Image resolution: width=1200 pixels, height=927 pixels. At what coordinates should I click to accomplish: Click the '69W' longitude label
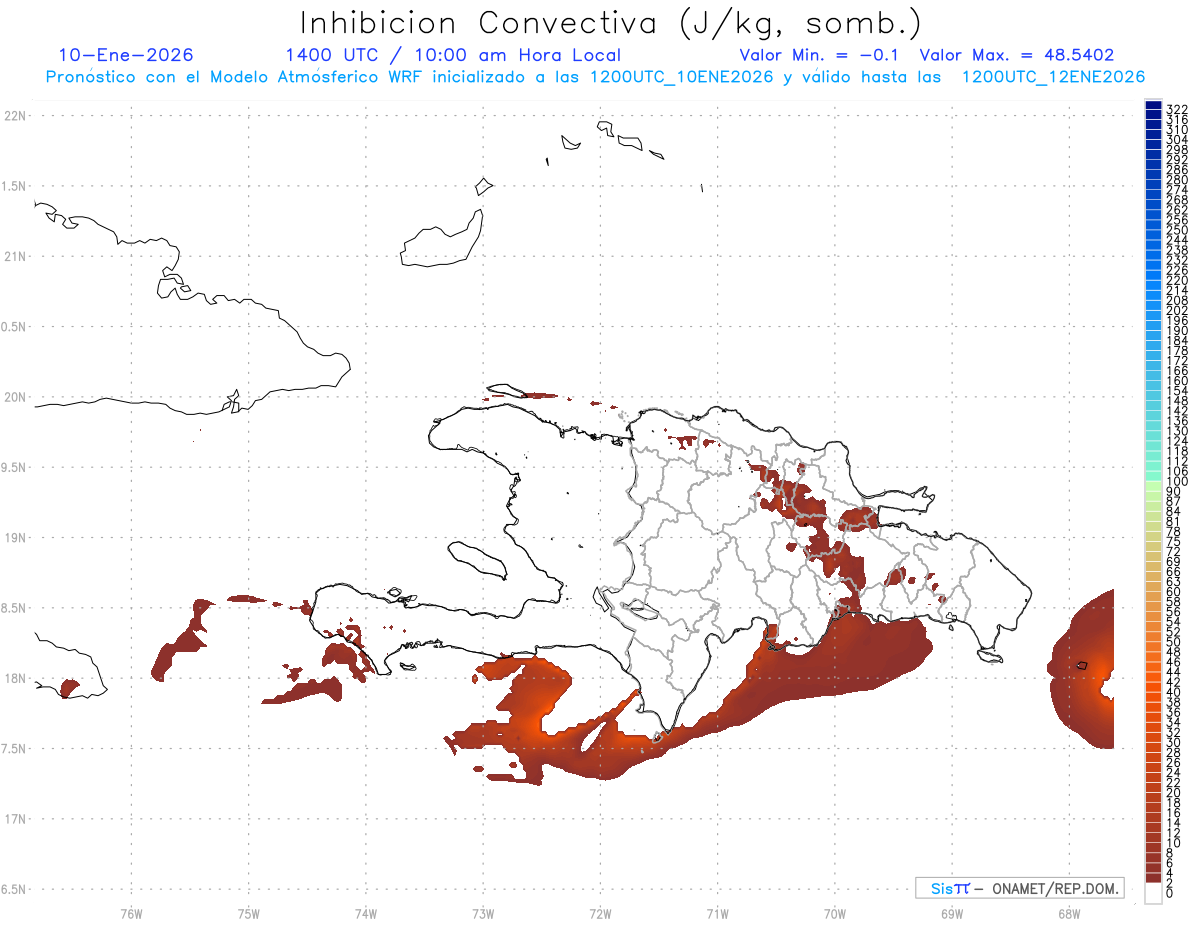[x=951, y=912]
